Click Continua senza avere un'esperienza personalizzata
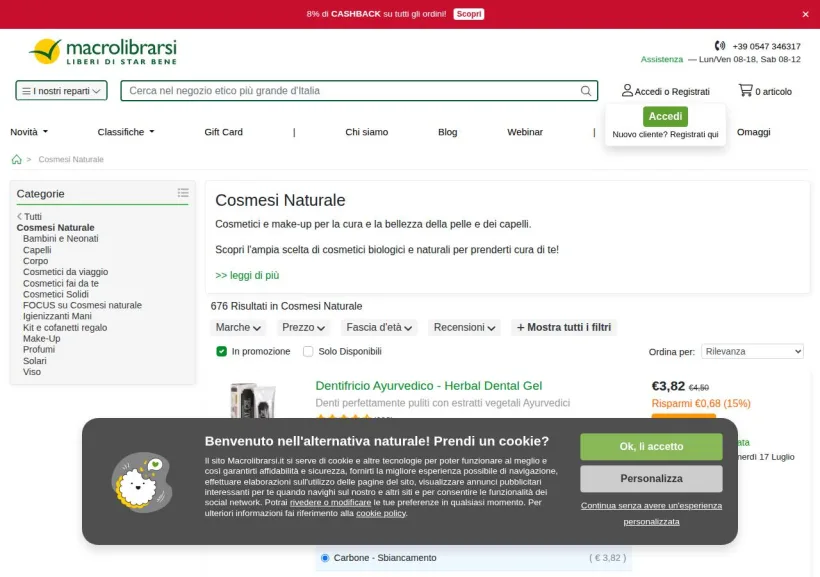Image resolution: width=820 pixels, height=577 pixels. [x=651, y=513]
